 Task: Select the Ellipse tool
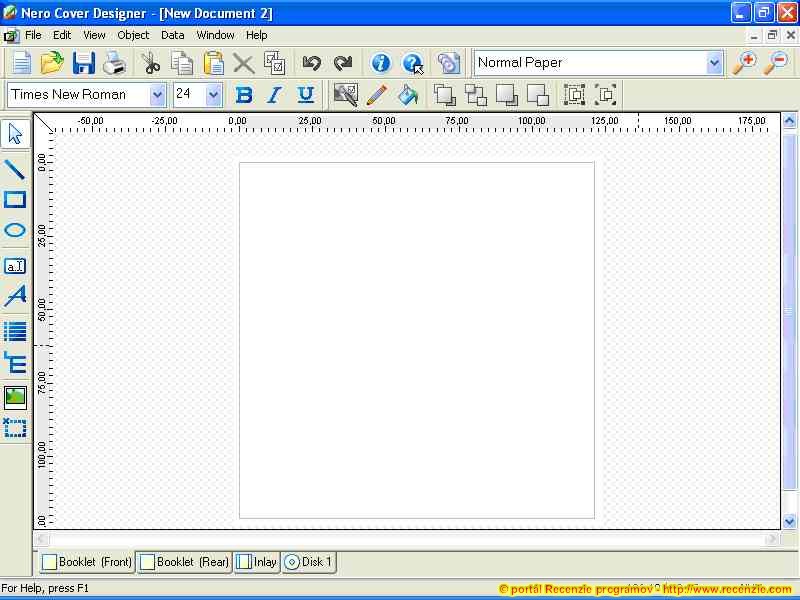point(15,230)
